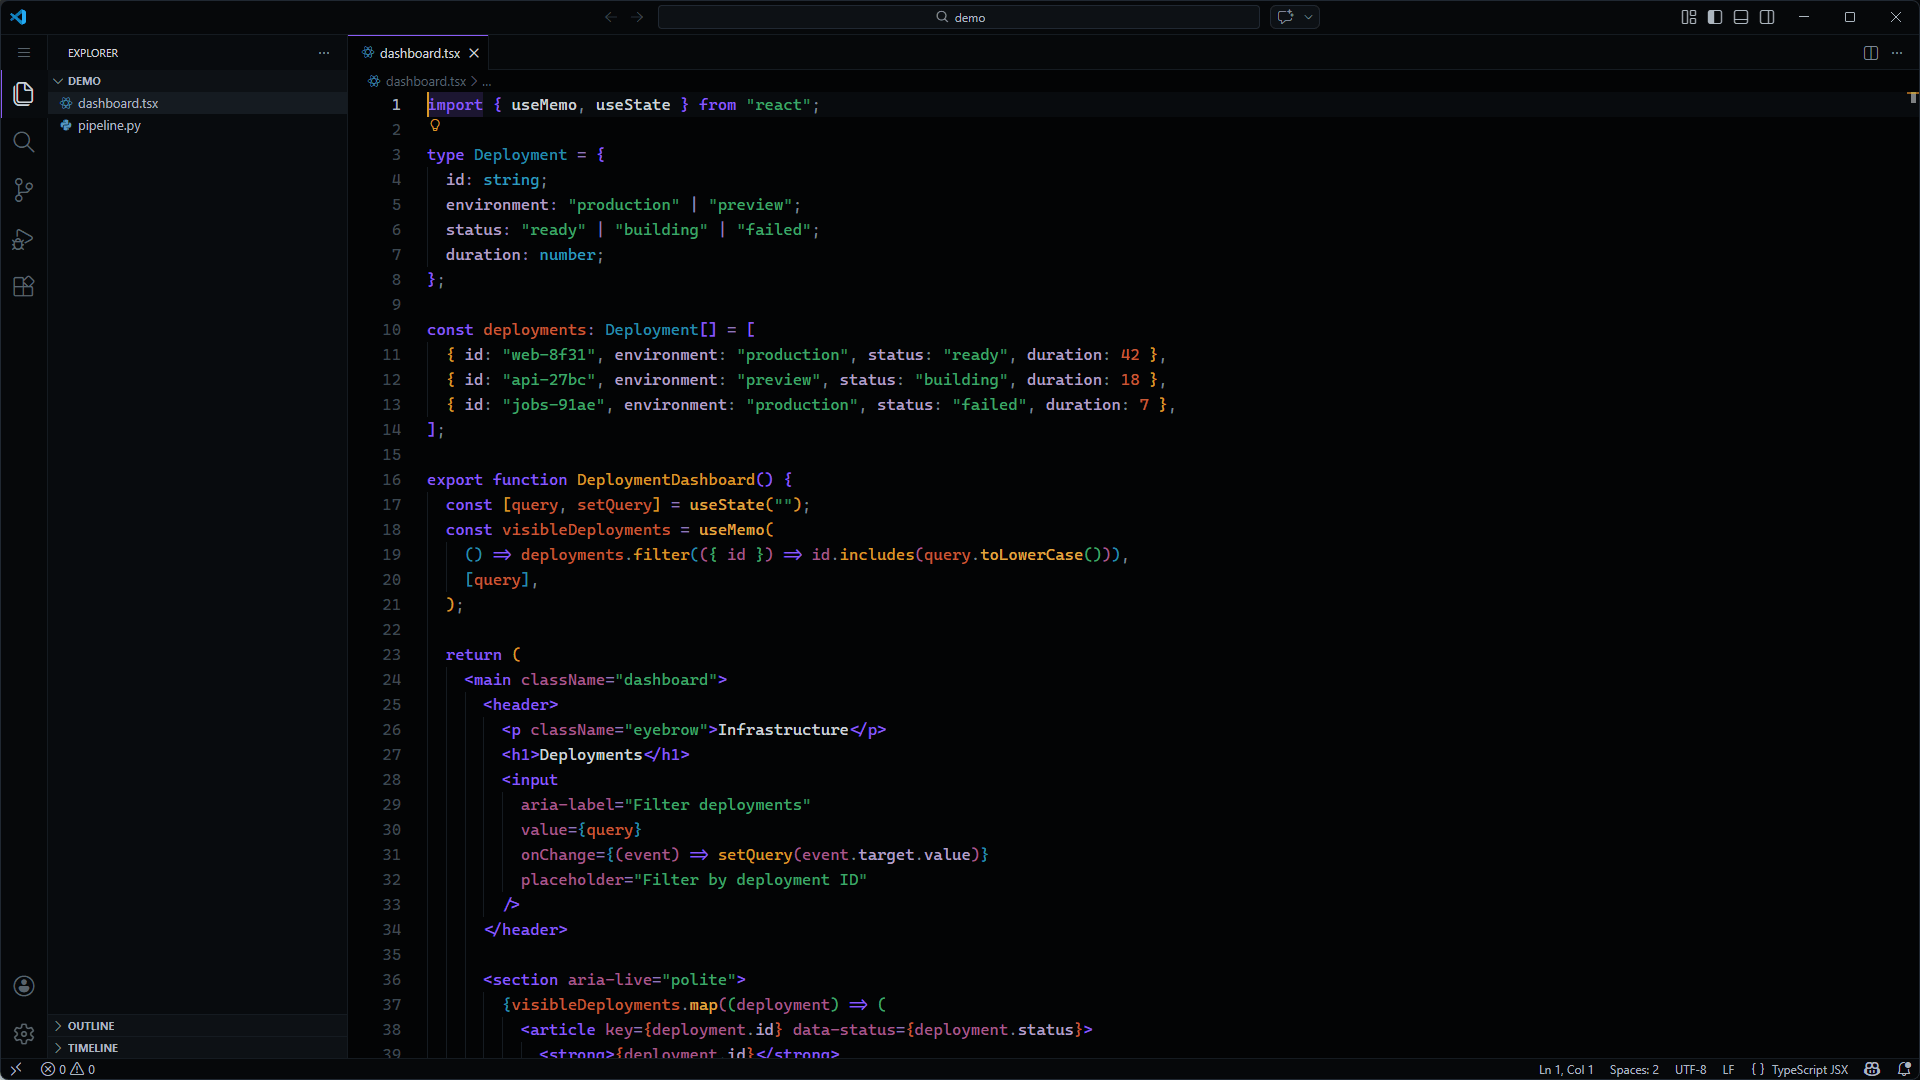The width and height of the screenshot is (1920, 1080).
Task: Toggle the bottom panel
Action: (x=1741, y=17)
